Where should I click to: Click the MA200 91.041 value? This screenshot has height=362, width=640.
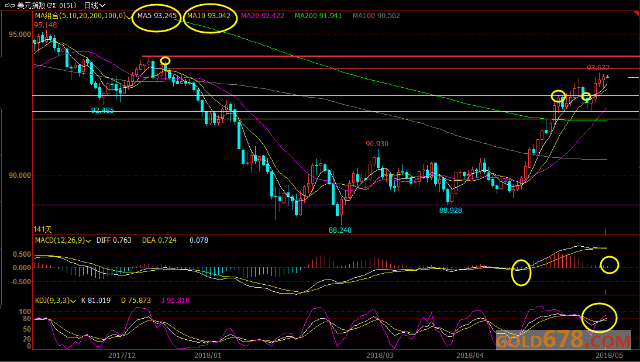pyautogui.click(x=318, y=16)
